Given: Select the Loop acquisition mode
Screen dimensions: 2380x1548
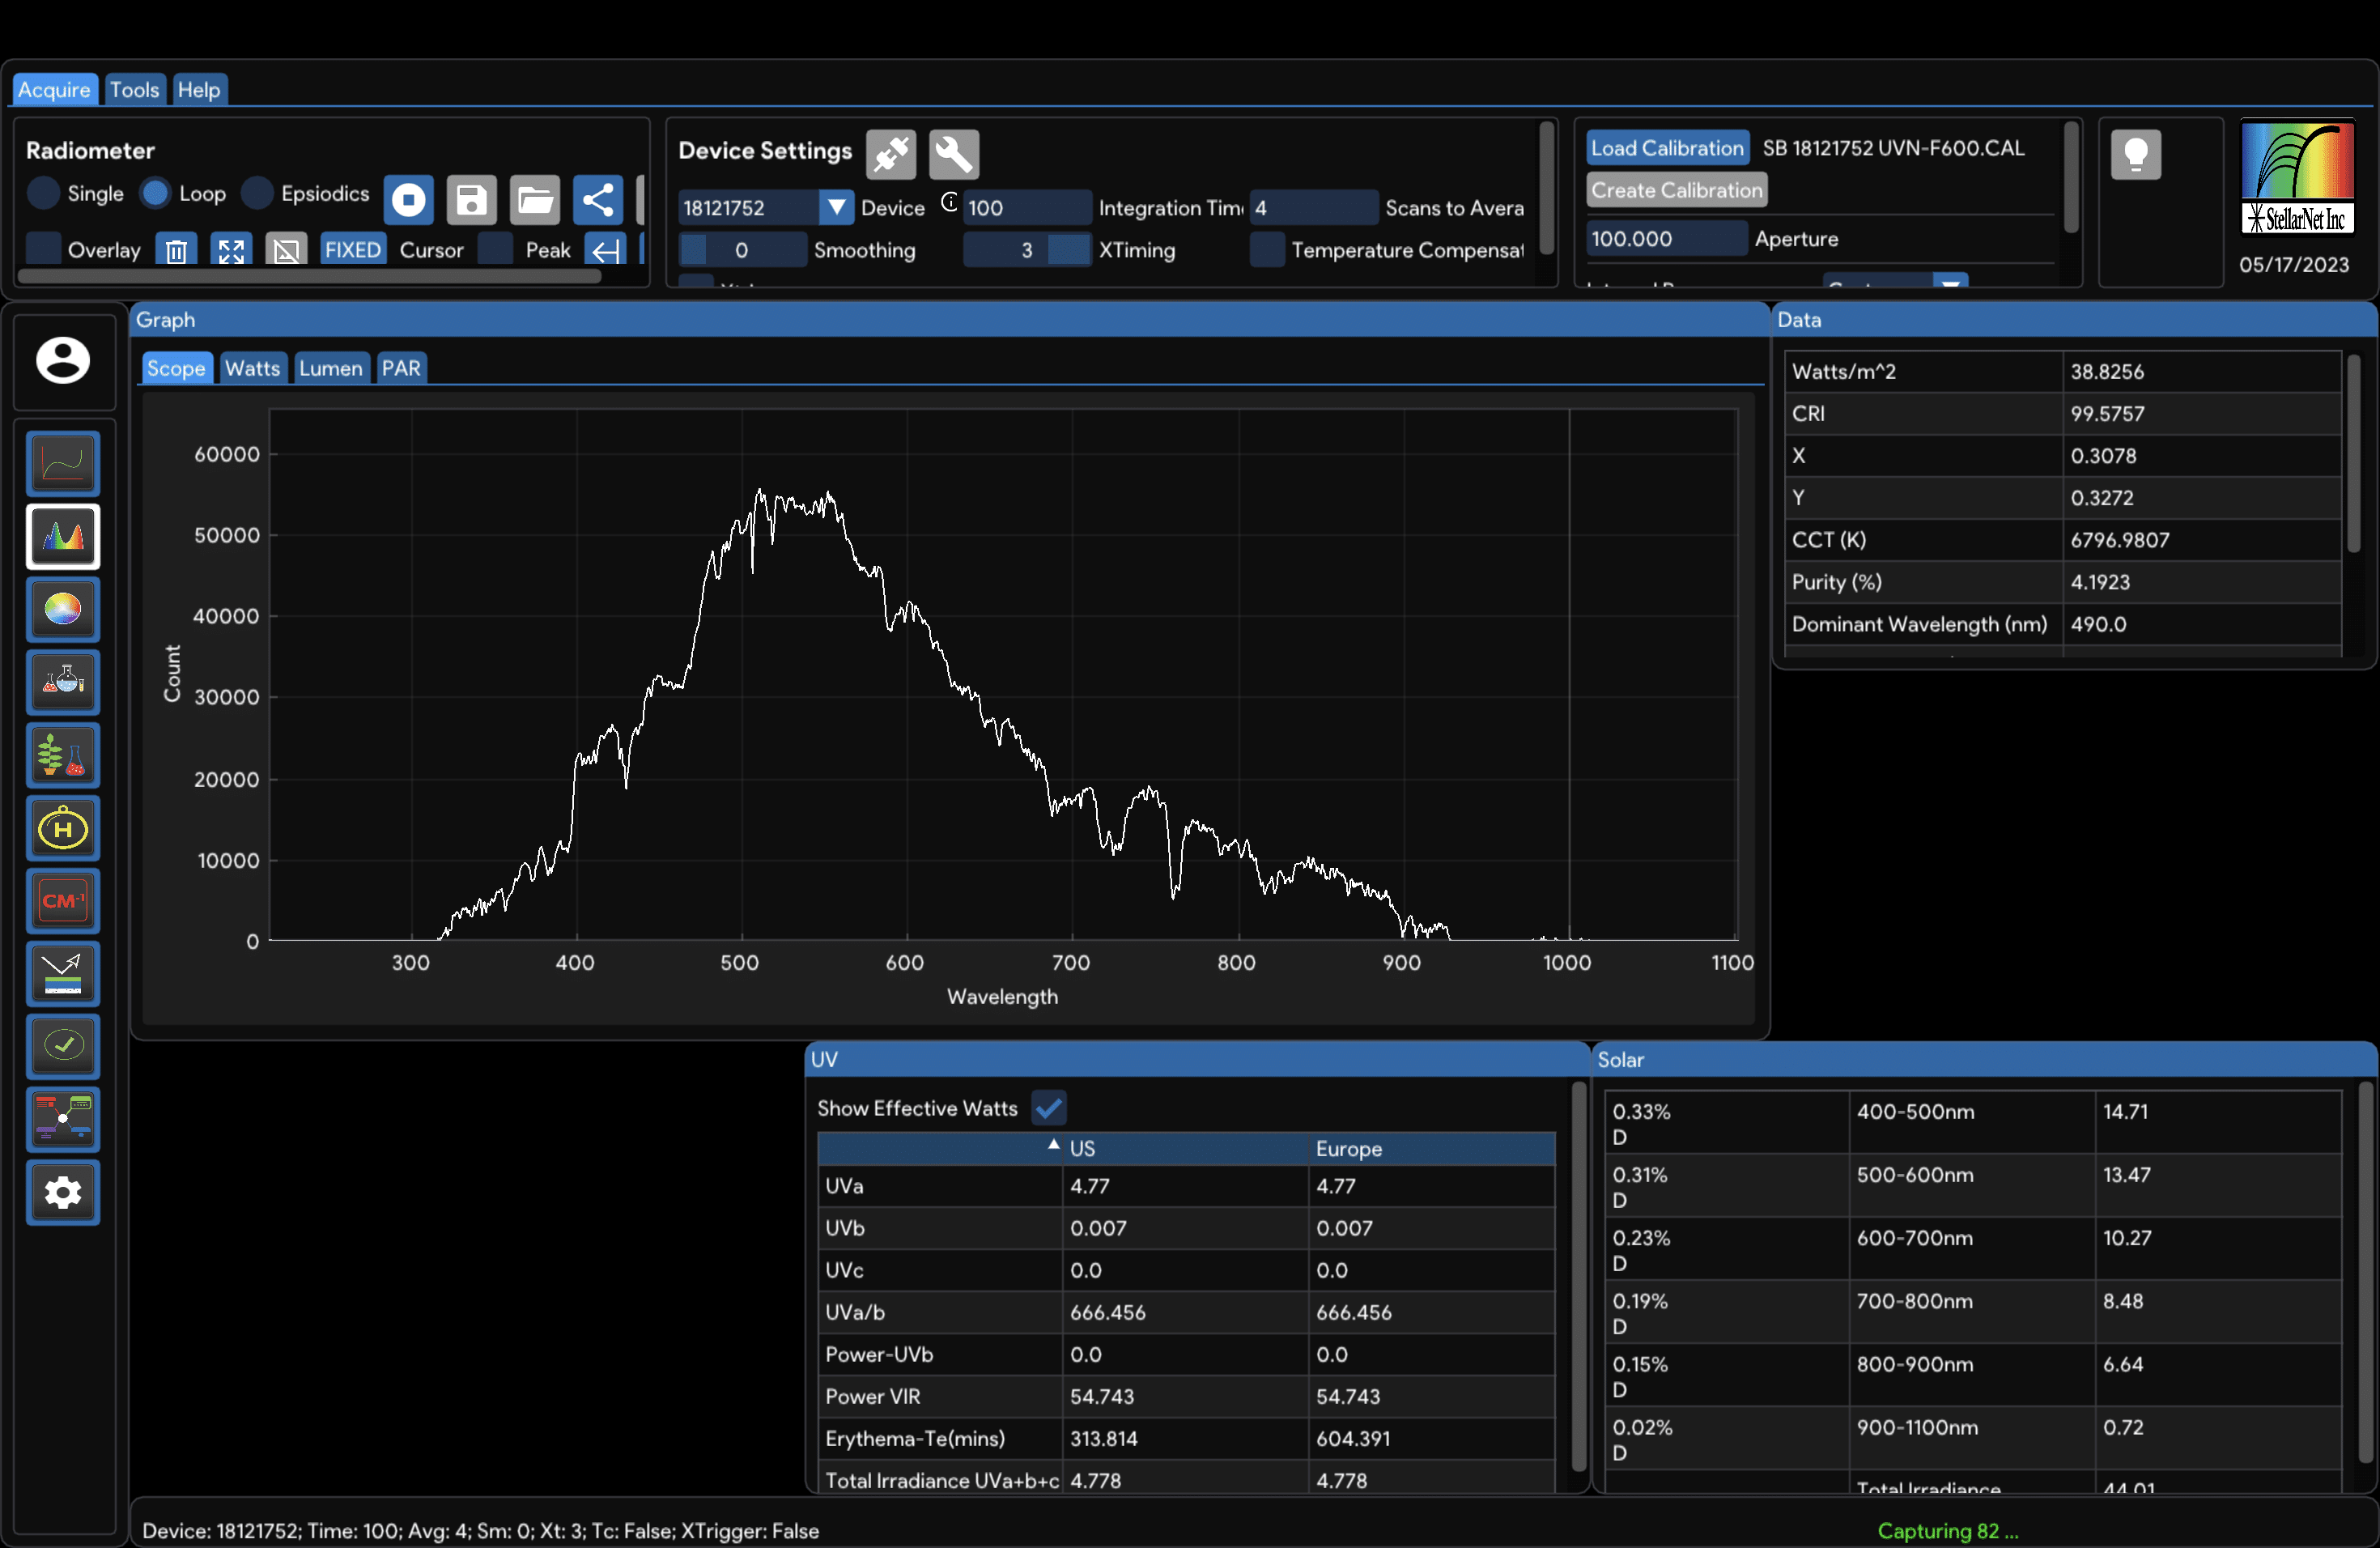Looking at the screenshot, I should click(x=156, y=193).
